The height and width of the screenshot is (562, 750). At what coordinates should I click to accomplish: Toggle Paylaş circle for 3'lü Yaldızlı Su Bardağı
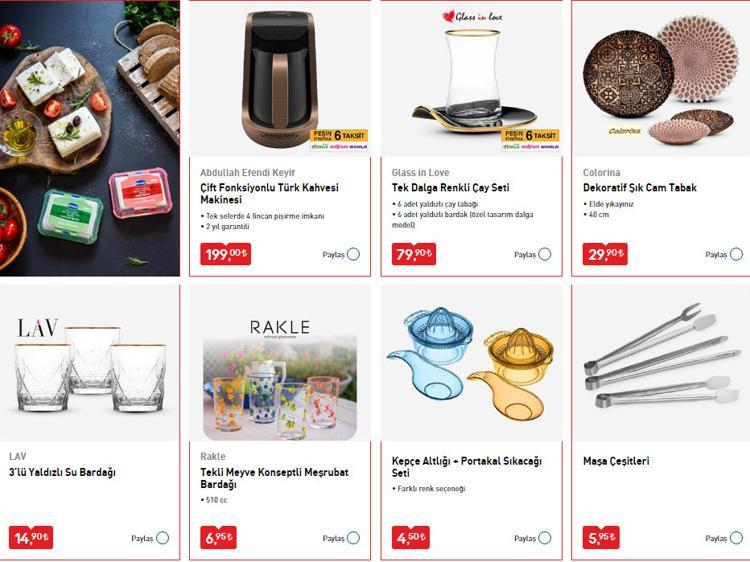[x=163, y=538]
